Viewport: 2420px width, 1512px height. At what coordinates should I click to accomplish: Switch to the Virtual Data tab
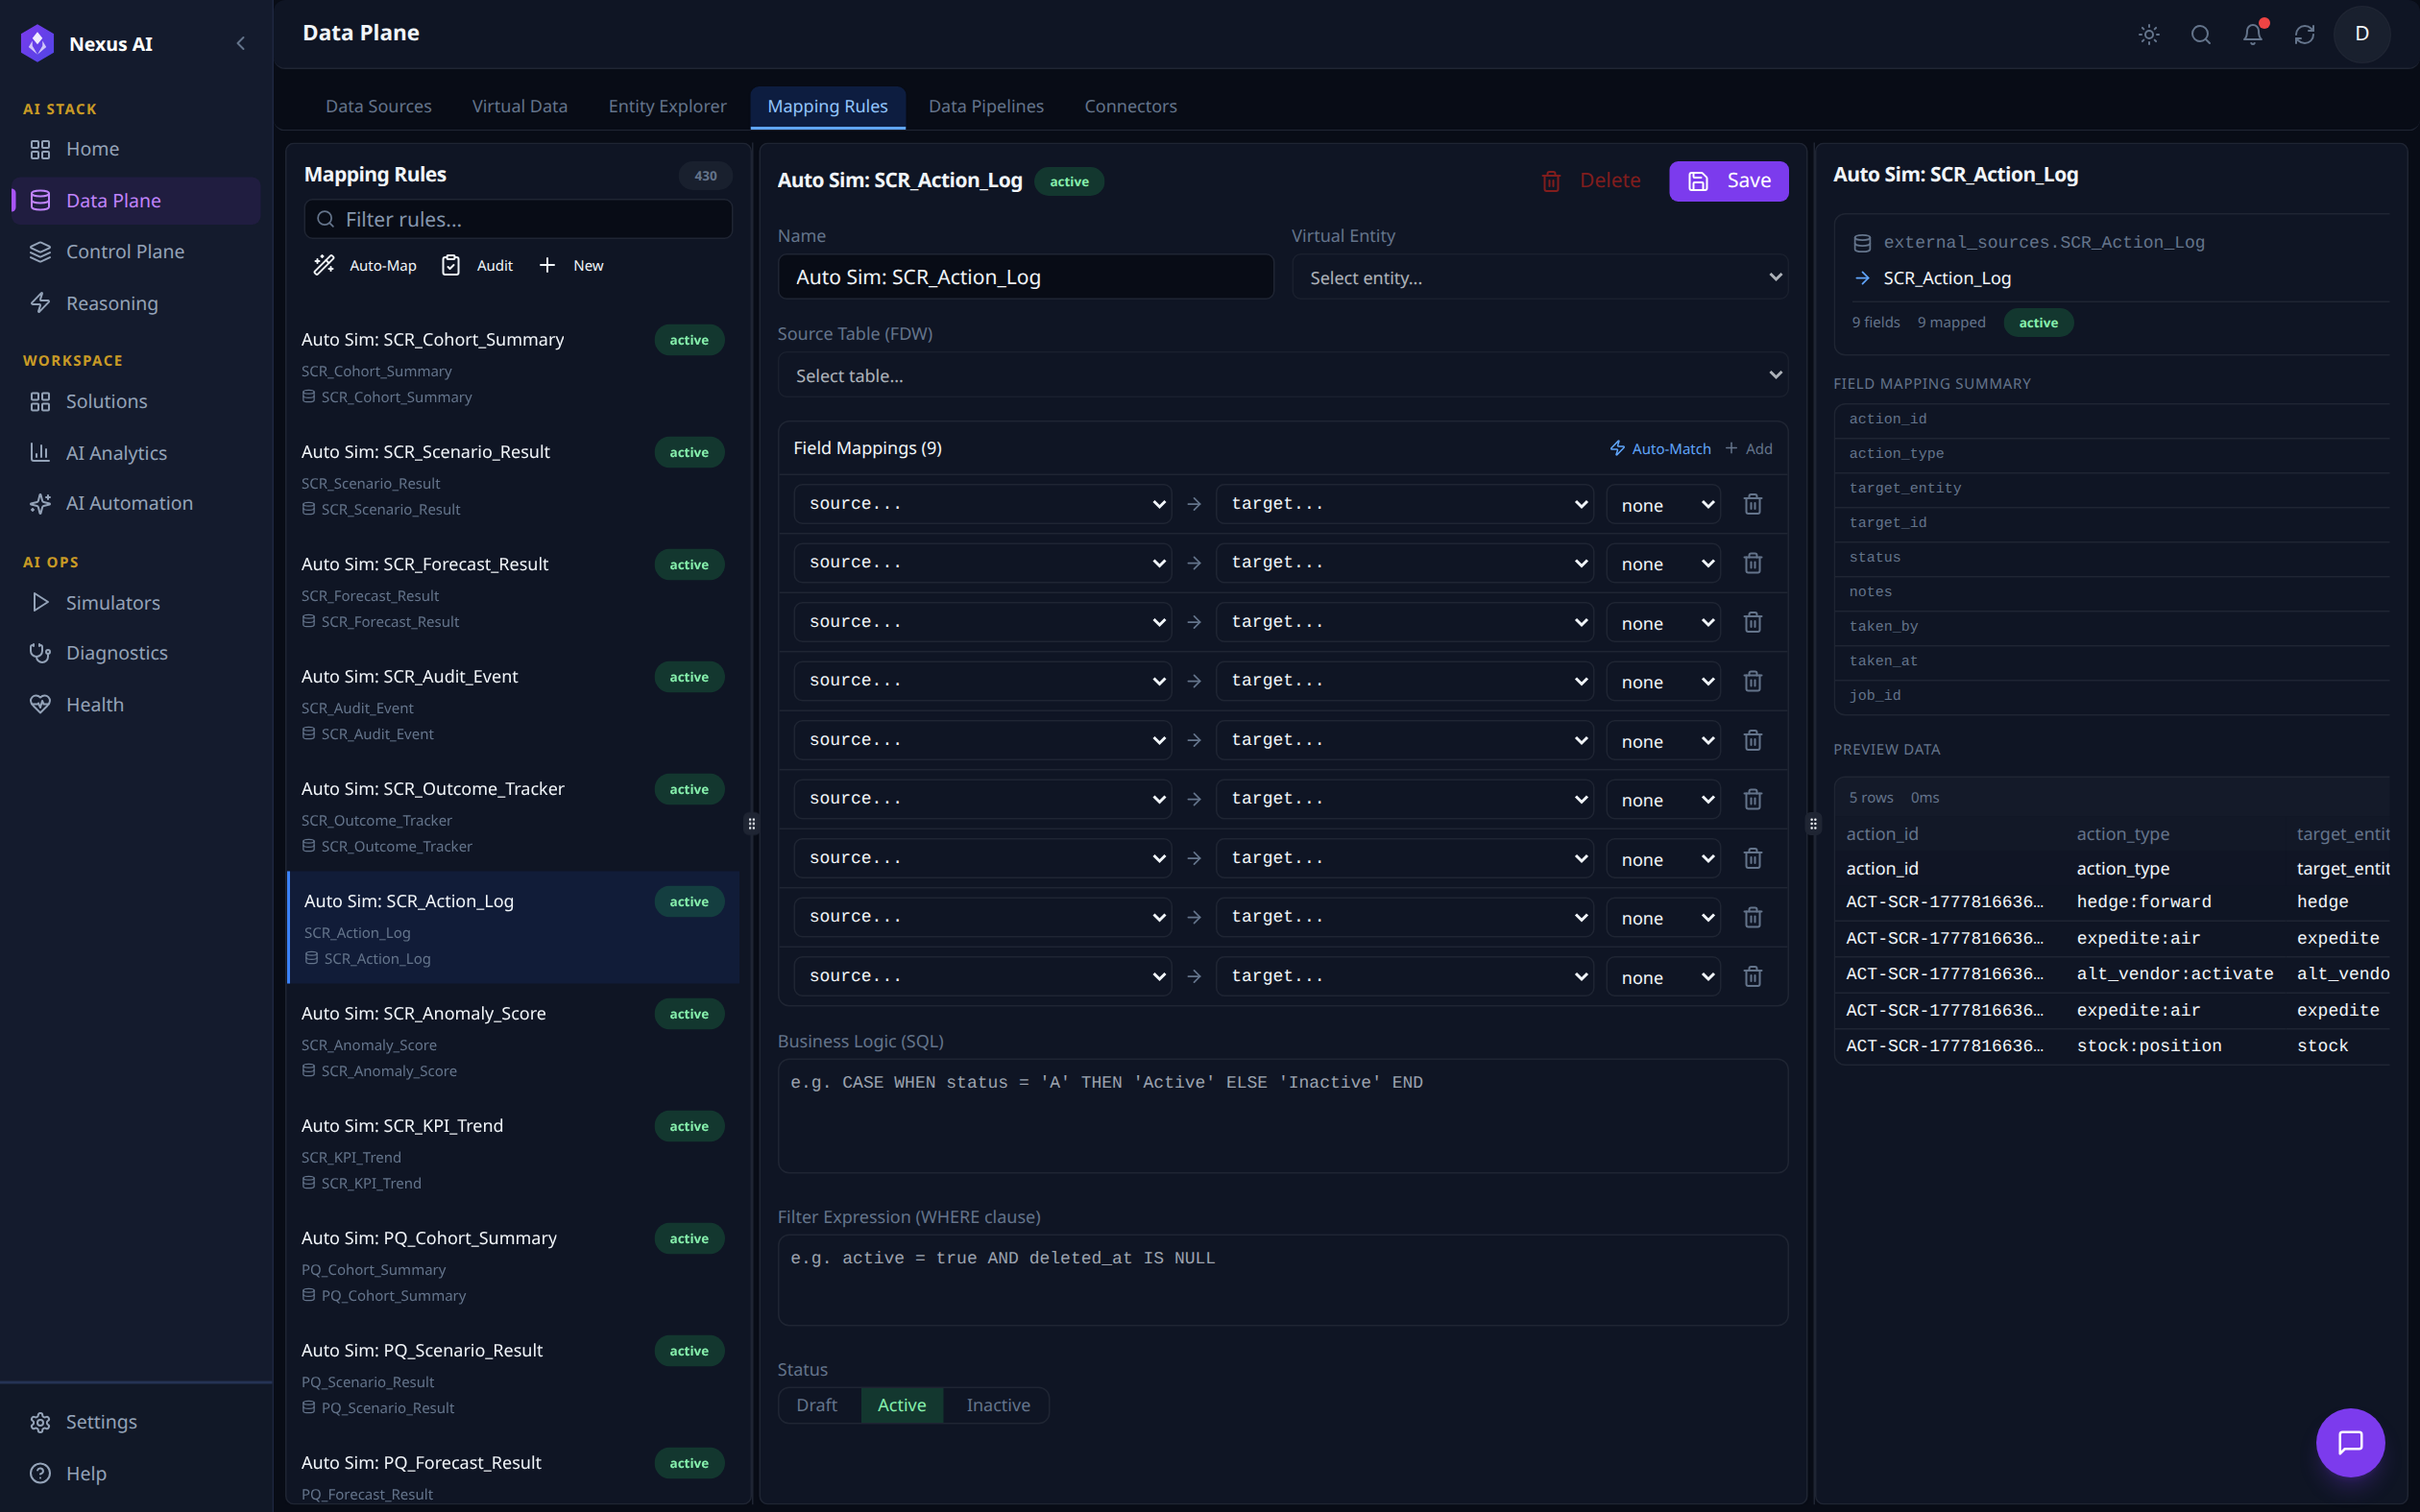click(x=519, y=106)
